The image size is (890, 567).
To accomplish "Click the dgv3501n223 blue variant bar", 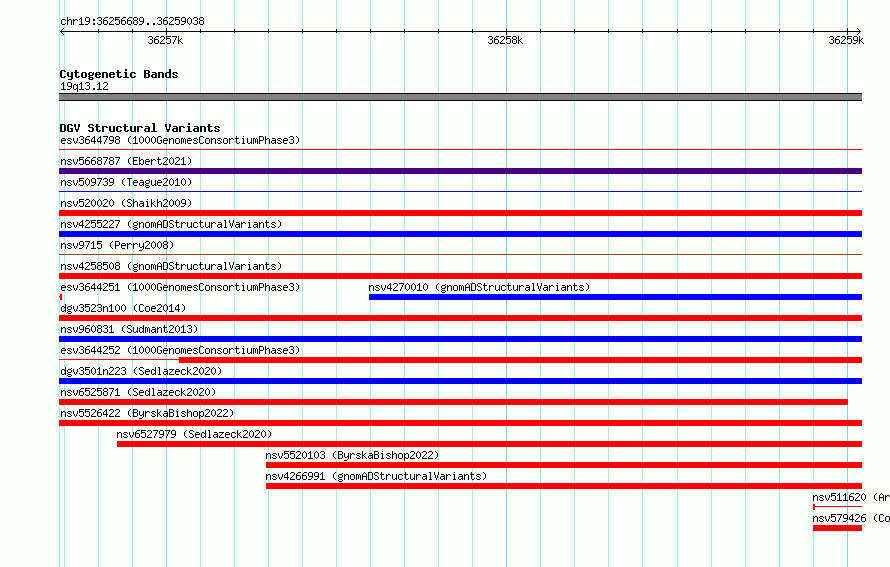I will (460, 381).
